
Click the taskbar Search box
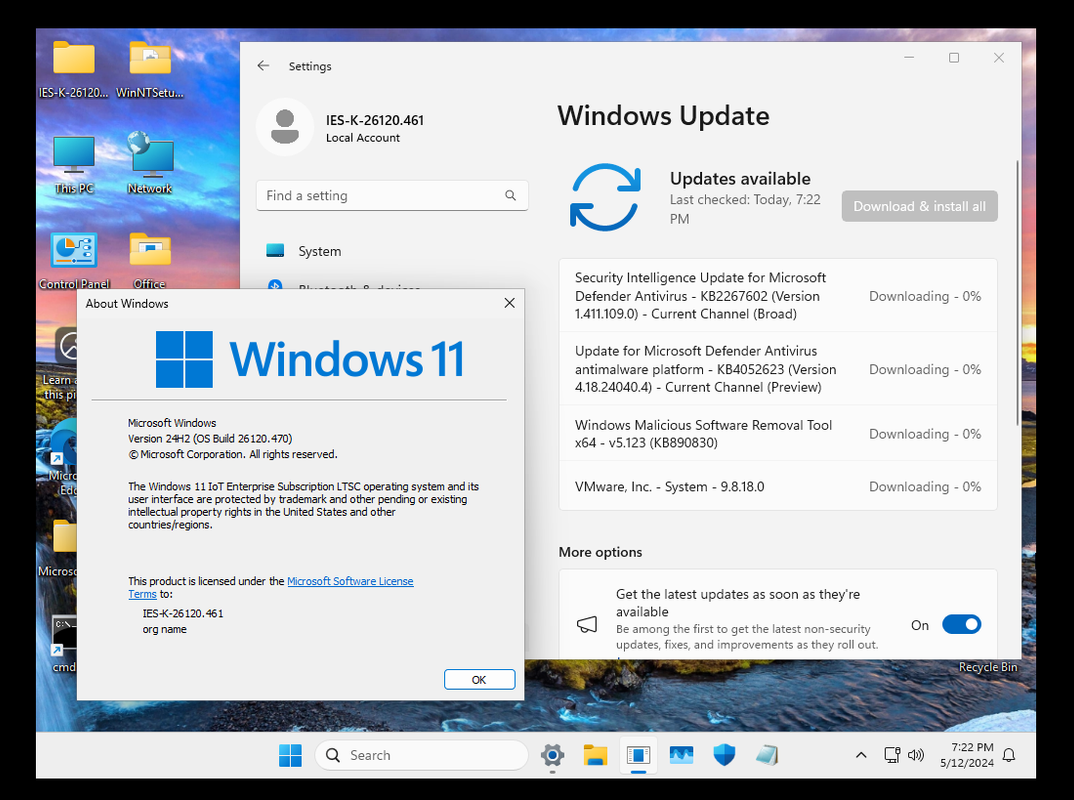[421, 755]
